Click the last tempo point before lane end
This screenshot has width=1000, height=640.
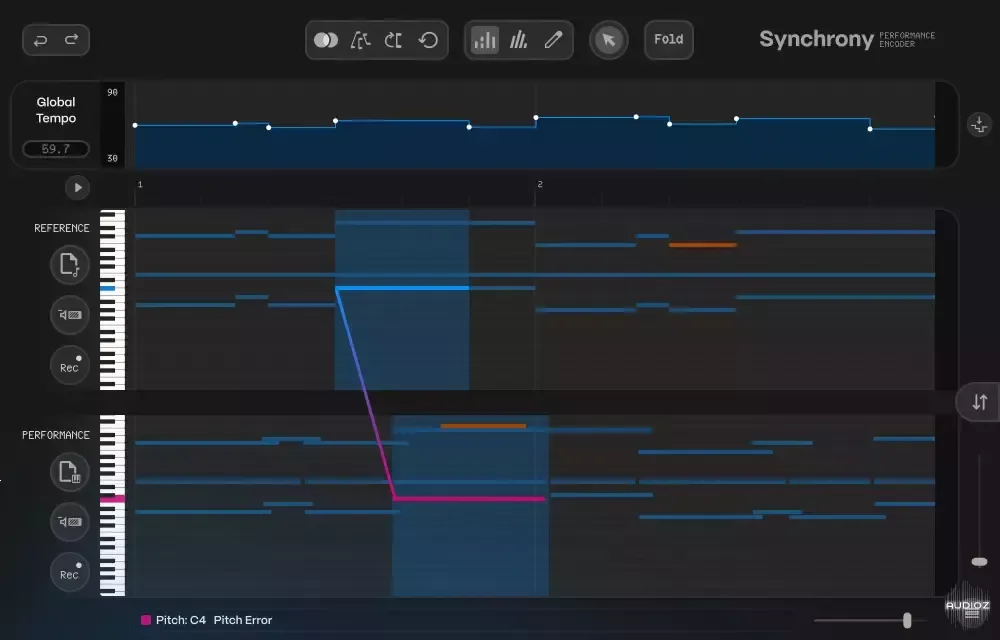870,129
